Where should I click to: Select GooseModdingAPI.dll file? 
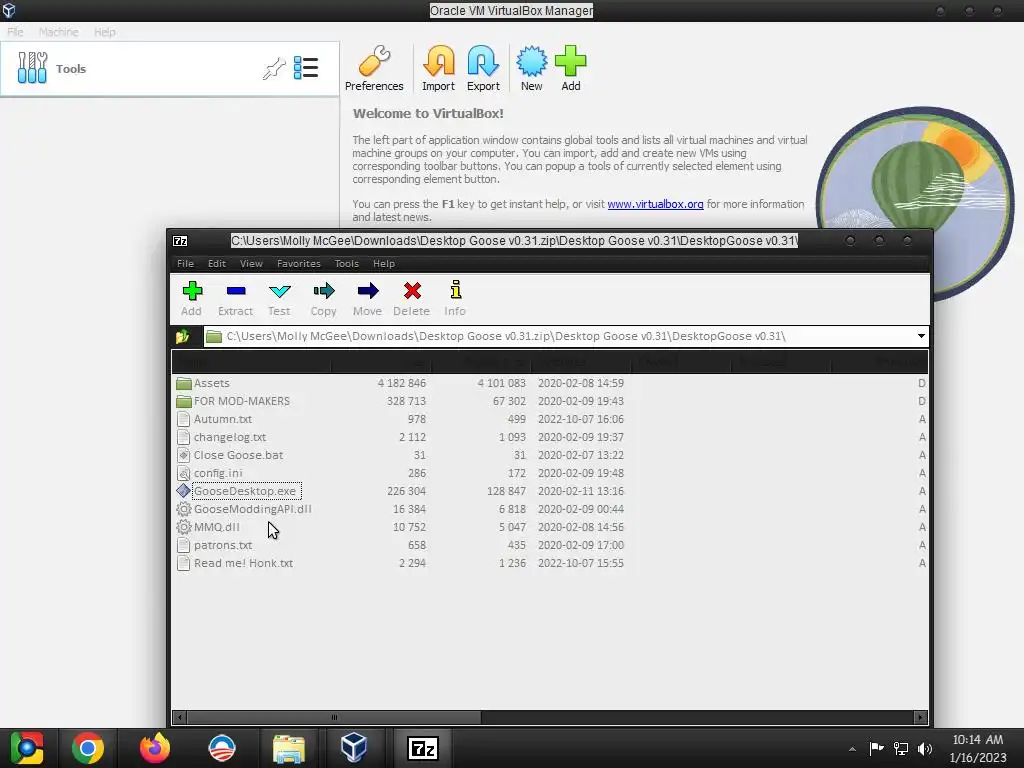pos(253,509)
